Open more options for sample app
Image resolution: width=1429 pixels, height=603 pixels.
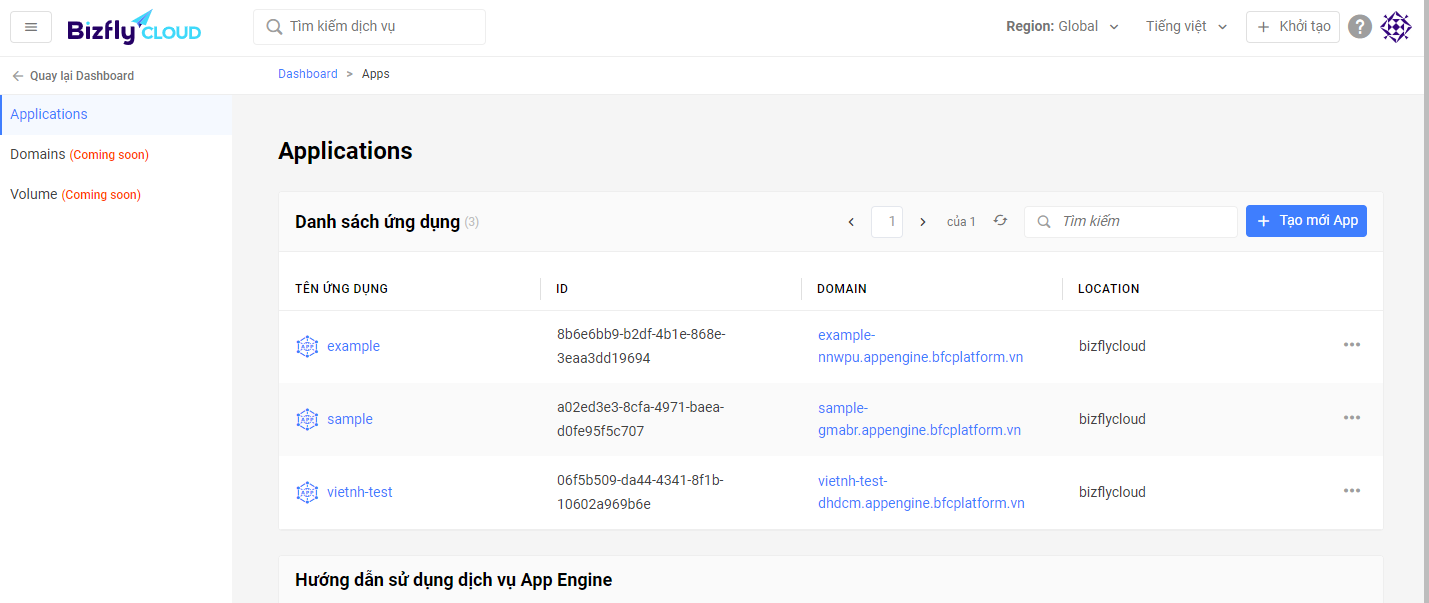[1351, 418]
